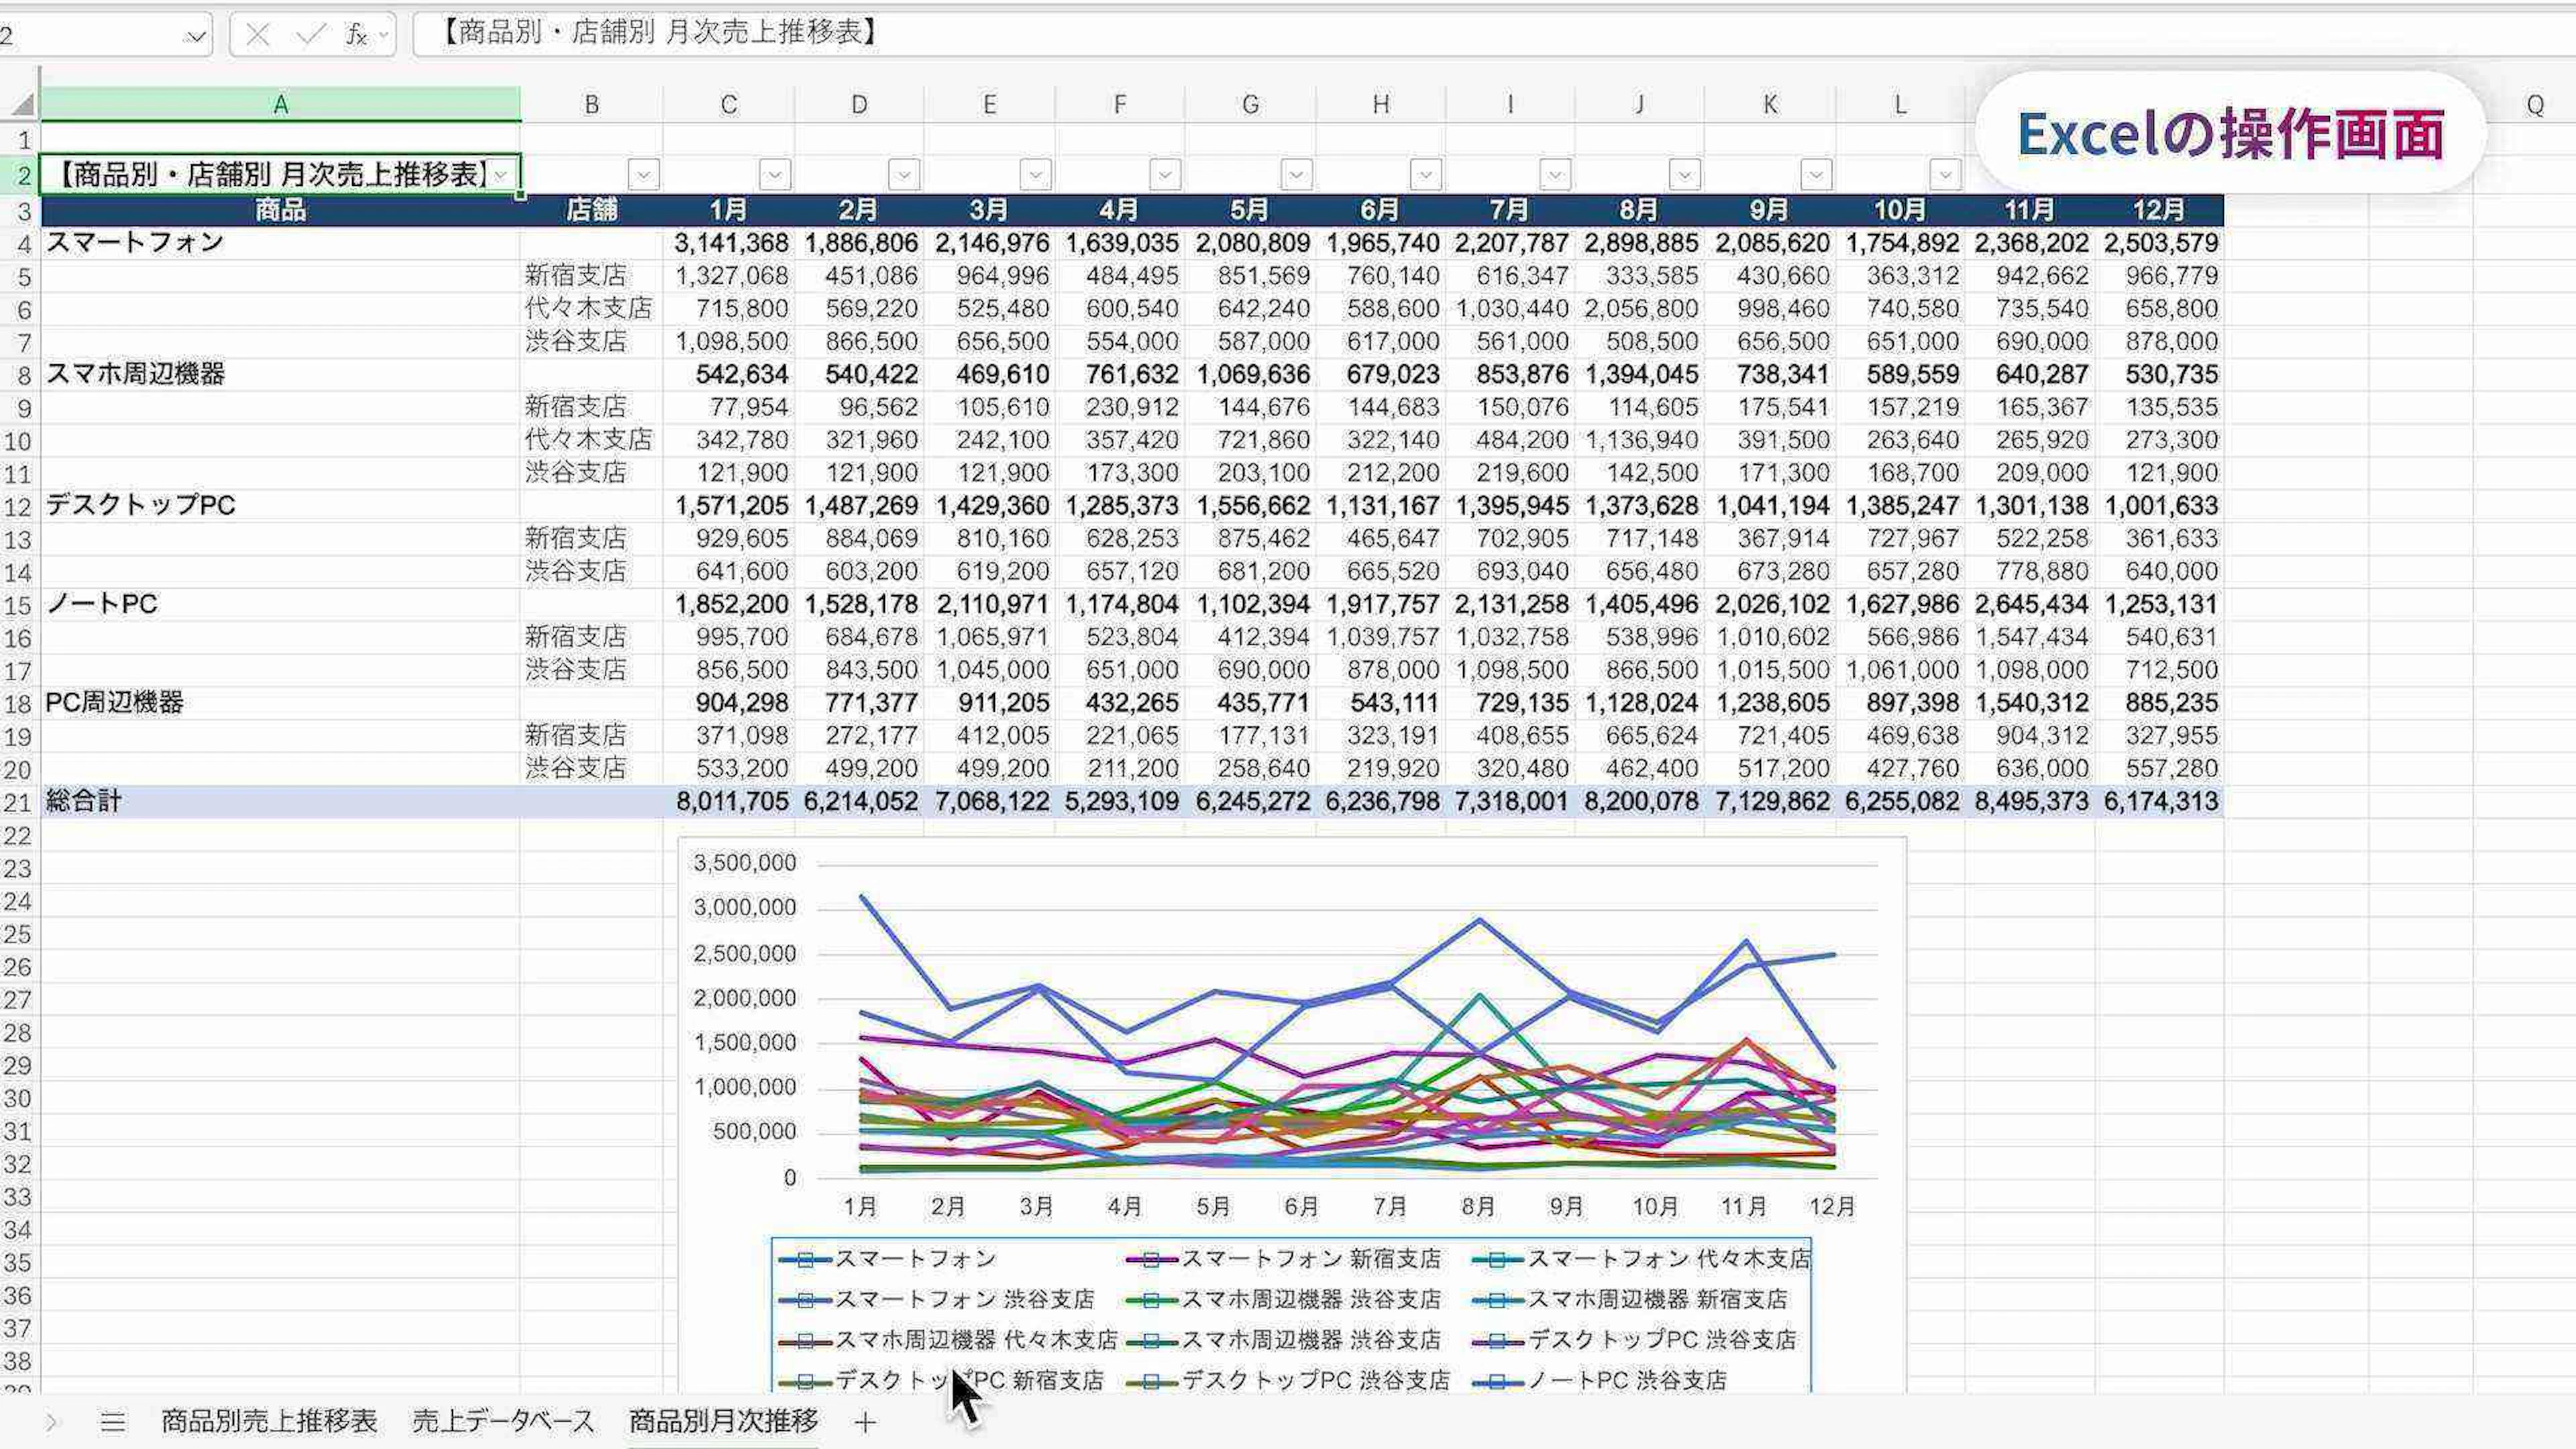The height and width of the screenshot is (1449, 2576).
Task: Click the formula bar cancel (X) icon
Action: coord(257,35)
